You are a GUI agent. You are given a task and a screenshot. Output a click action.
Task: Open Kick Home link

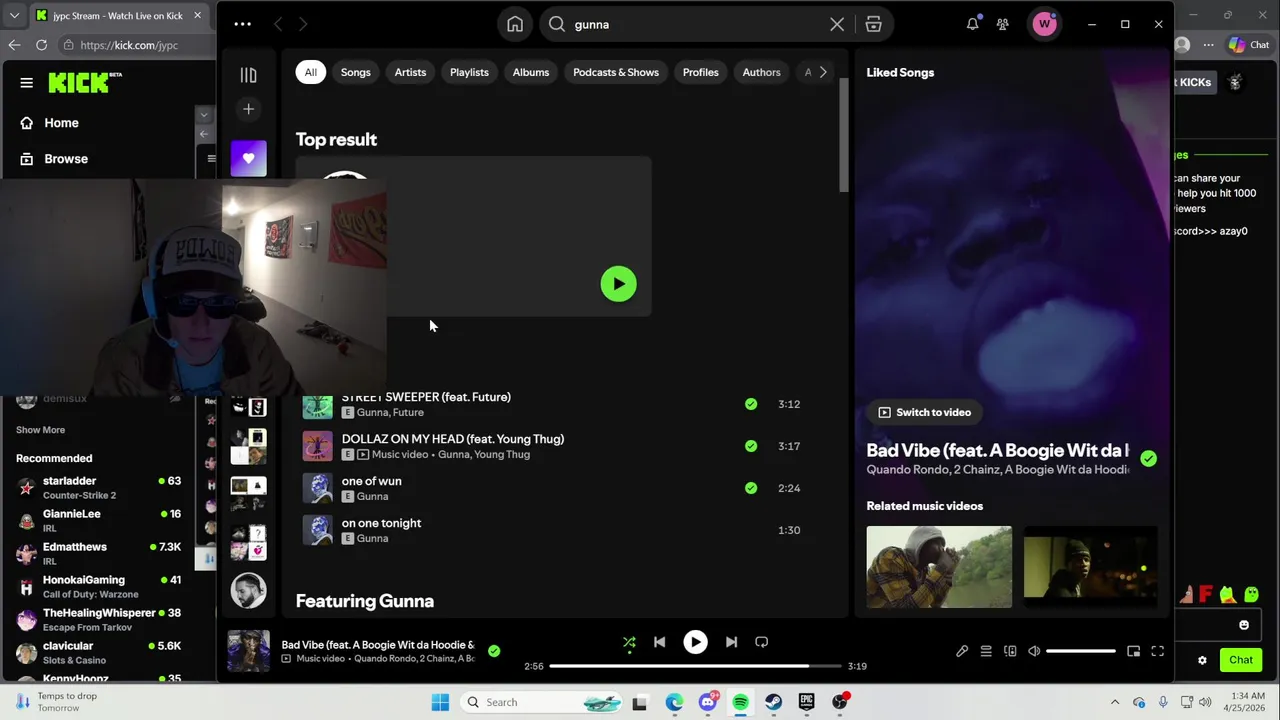[50, 123]
